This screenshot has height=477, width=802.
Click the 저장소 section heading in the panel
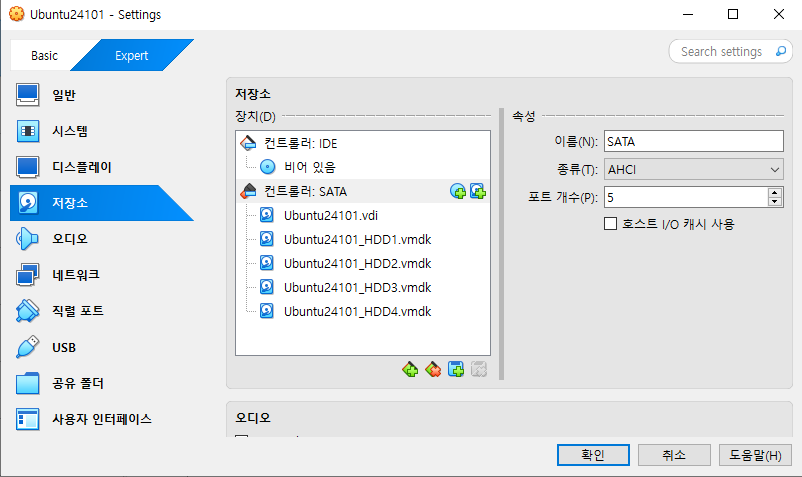253,94
